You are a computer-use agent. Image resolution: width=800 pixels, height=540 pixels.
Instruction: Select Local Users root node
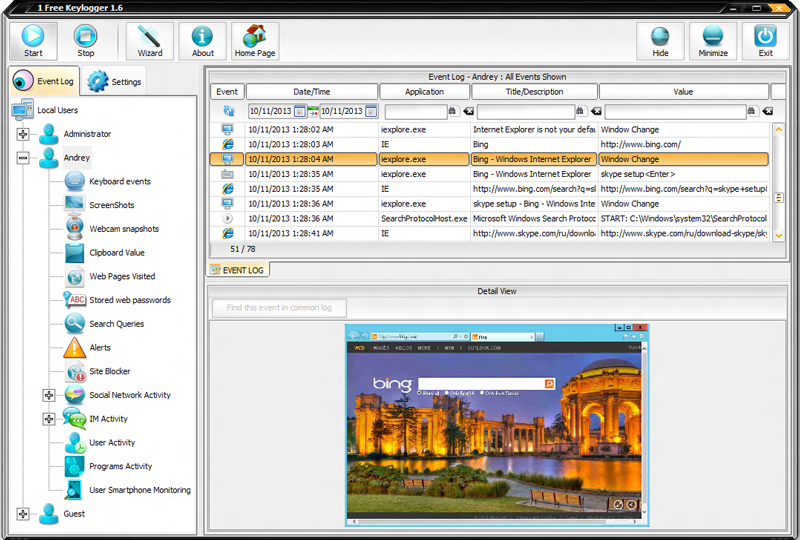(x=57, y=110)
